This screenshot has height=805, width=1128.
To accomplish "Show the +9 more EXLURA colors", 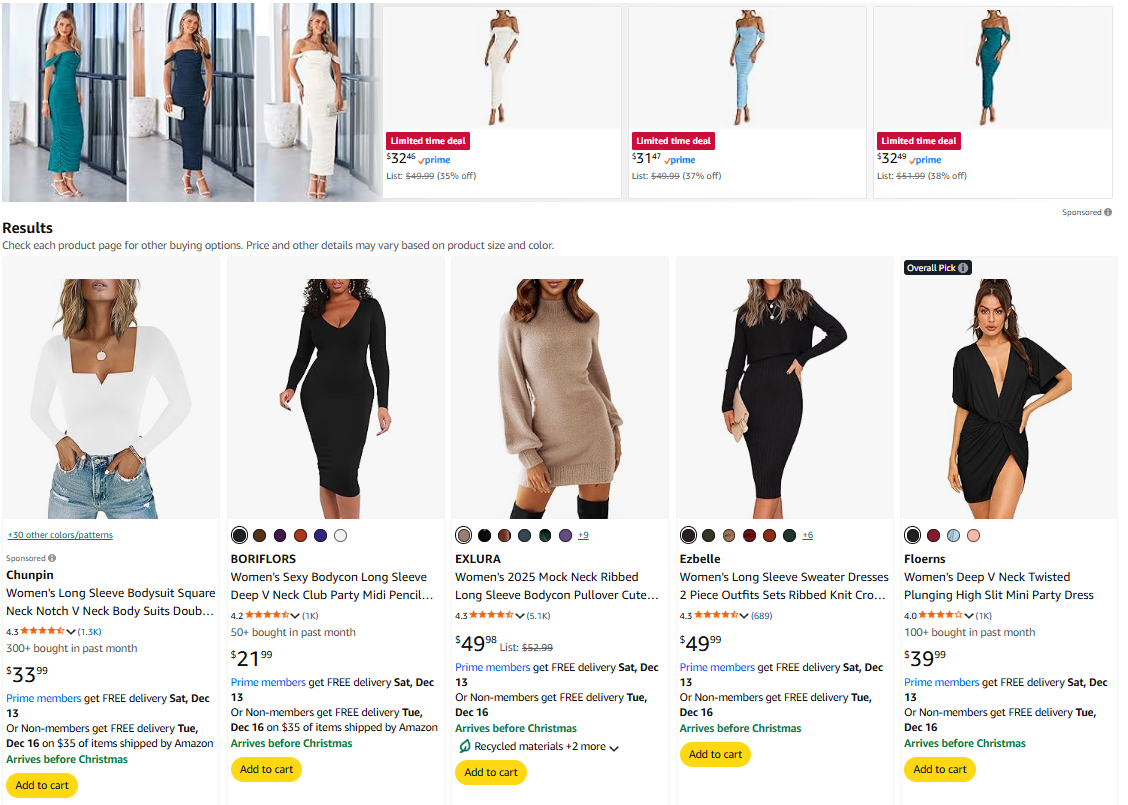I will point(583,535).
